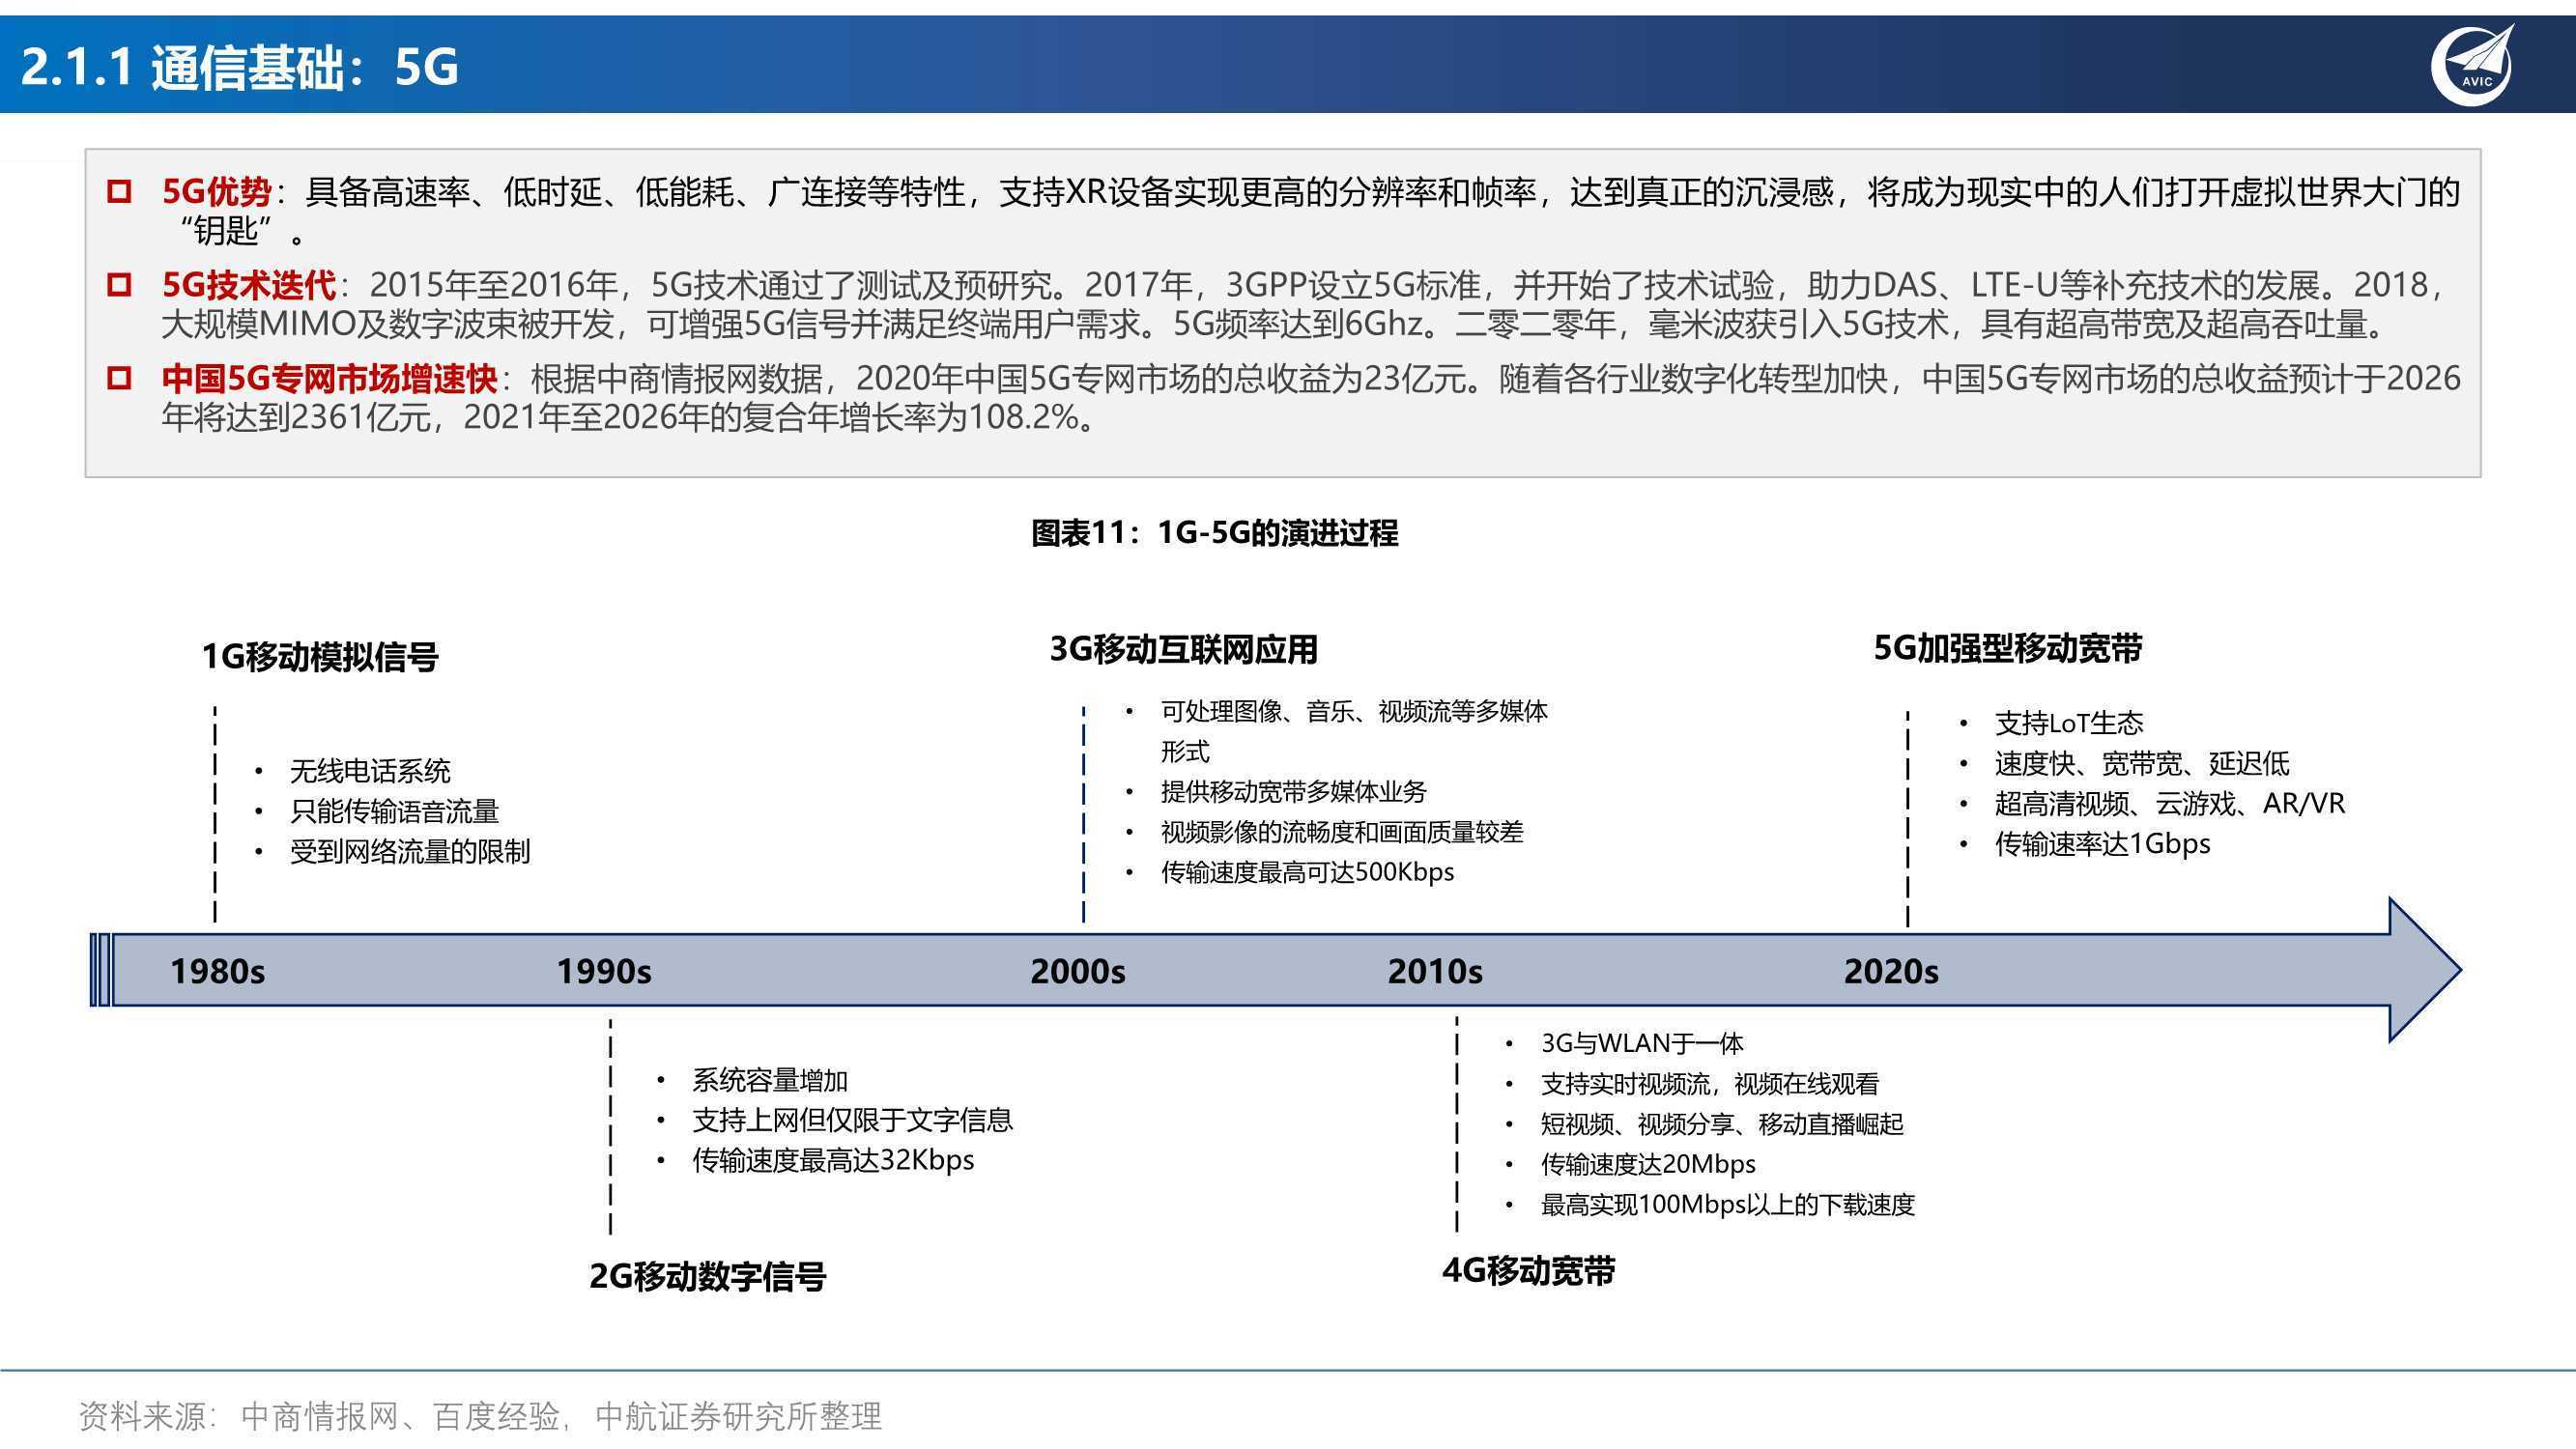Click the red square bullet before '中国5G专网市场增速快'
This screenshot has width=2576, height=1449.
[x=119, y=378]
